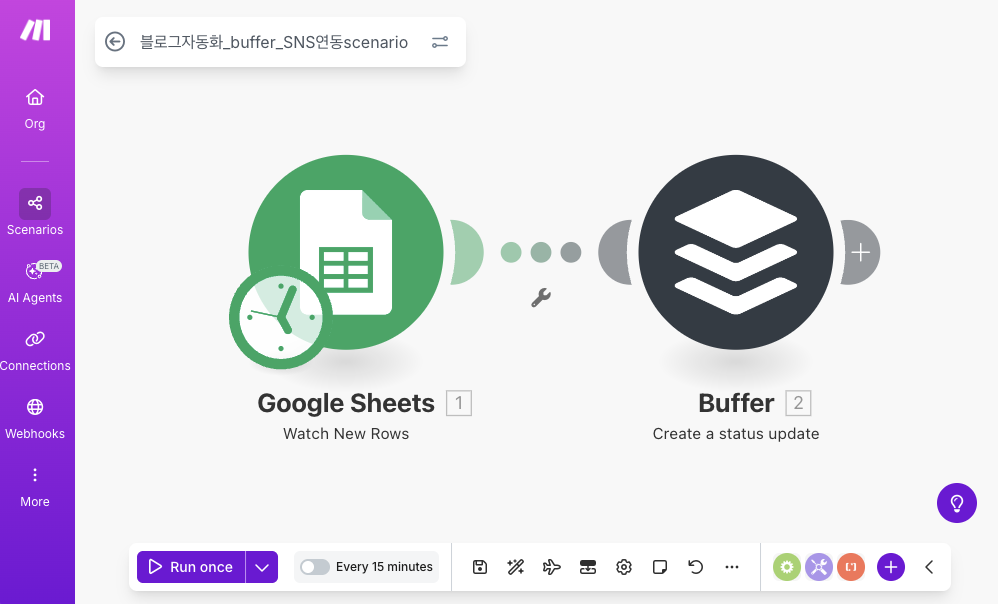Open the three-dot more options in toolbar
The height and width of the screenshot is (604, 998).
(x=732, y=567)
